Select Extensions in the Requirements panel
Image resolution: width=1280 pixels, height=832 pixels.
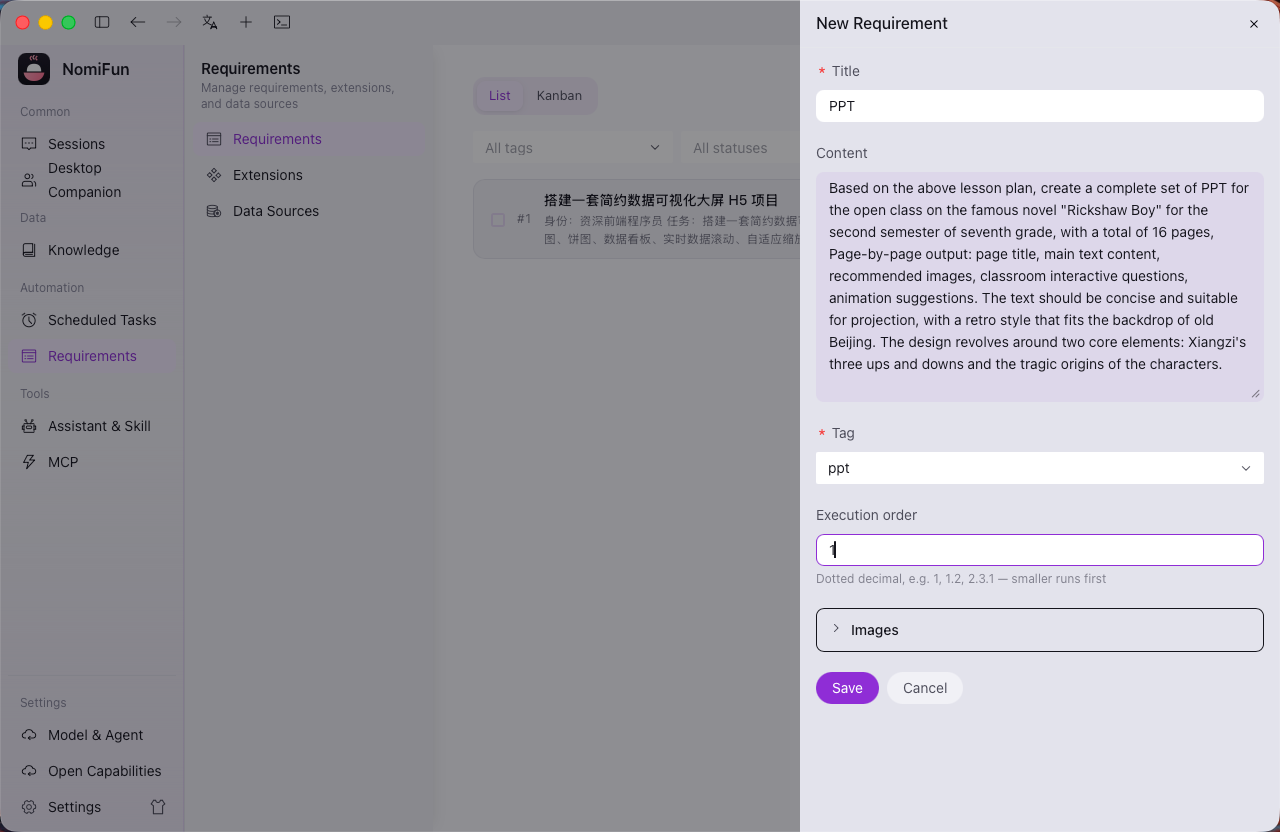[309, 175]
